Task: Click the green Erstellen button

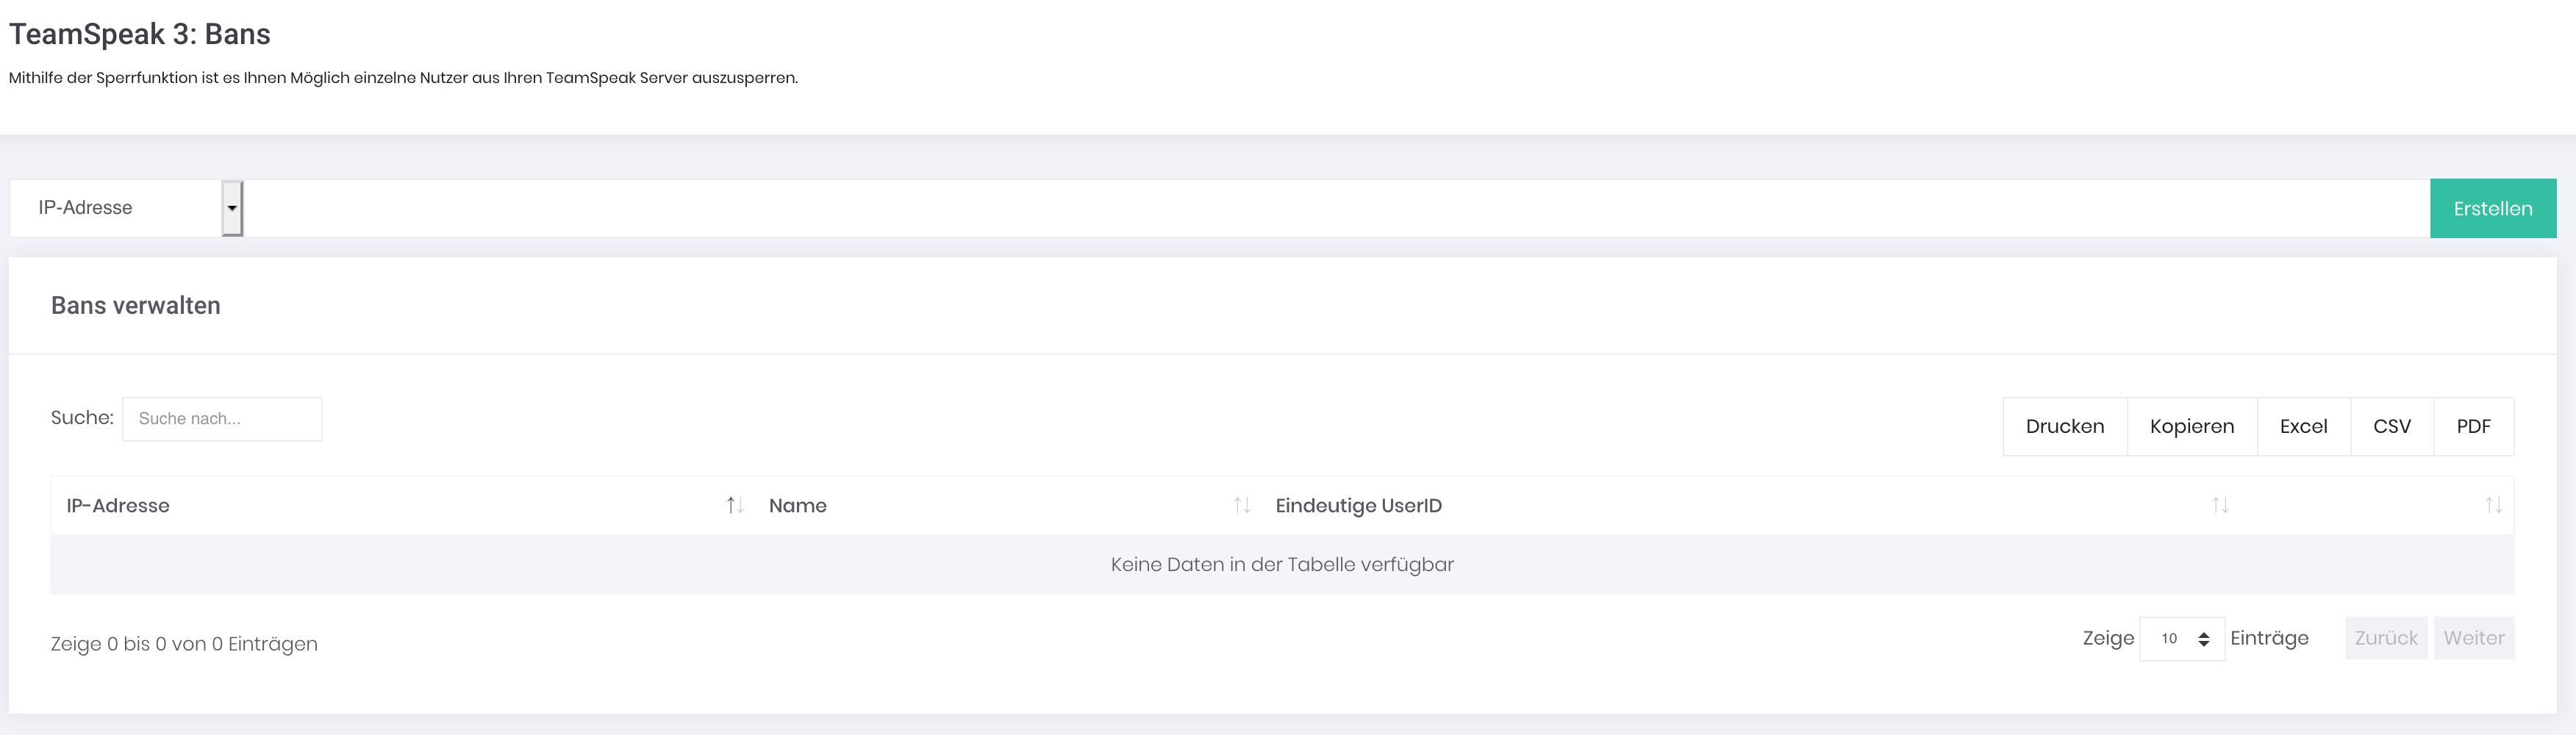Action: coord(2493,208)
